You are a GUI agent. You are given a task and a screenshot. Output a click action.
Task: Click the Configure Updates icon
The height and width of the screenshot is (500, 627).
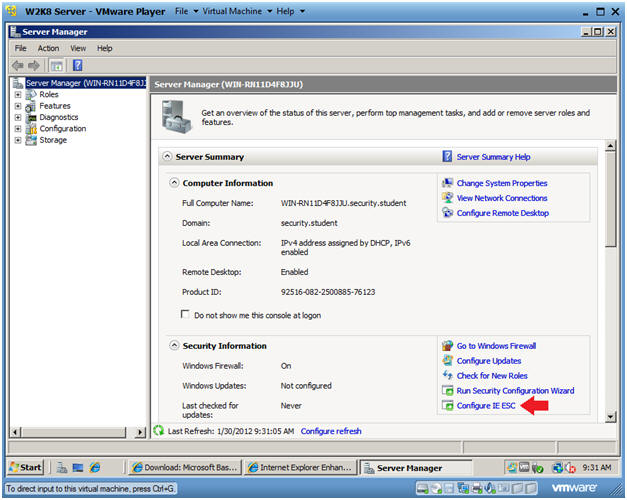447,360
